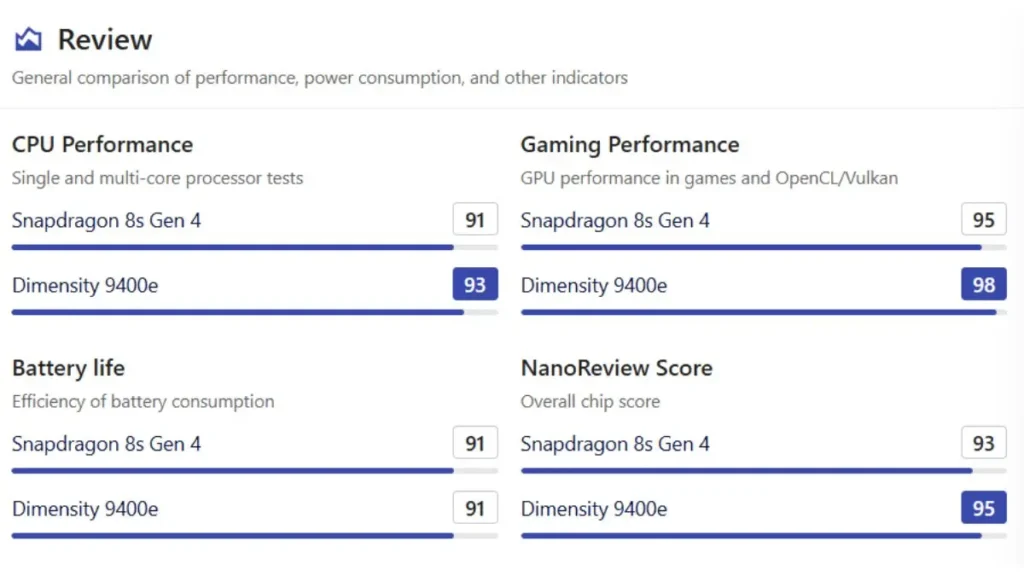1024x576 pixels.
Task: Click Dimensity CPU Performance progress bar
Action: tap(240, 312)
